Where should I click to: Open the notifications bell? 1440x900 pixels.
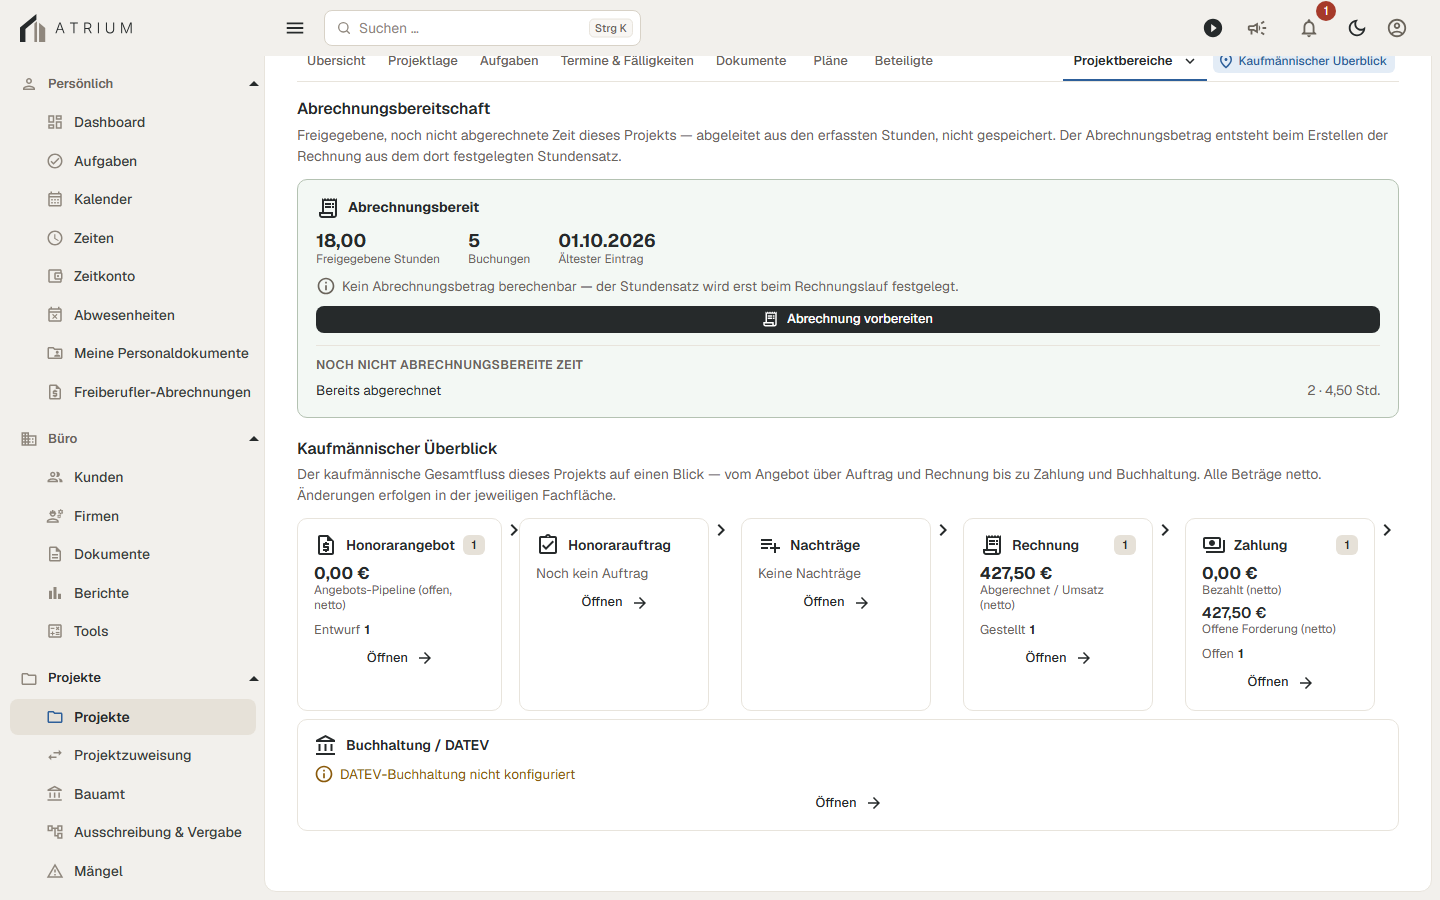[1309, 28]
